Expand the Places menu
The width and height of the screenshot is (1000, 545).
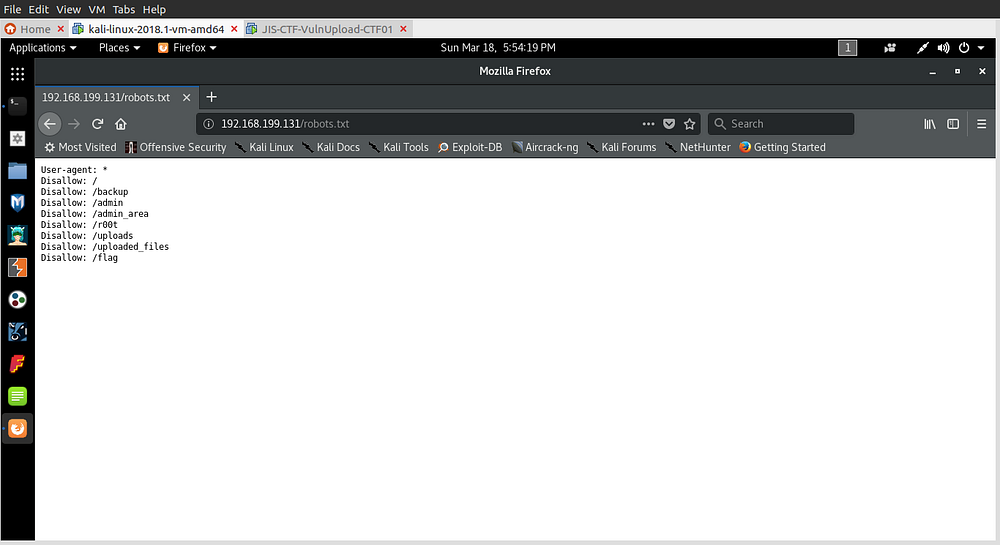119,47
